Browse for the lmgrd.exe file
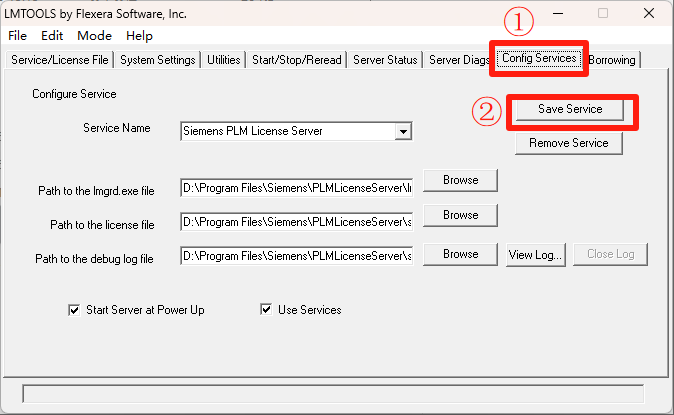Viewport: 674px width, 415px height. pos(460,181)
